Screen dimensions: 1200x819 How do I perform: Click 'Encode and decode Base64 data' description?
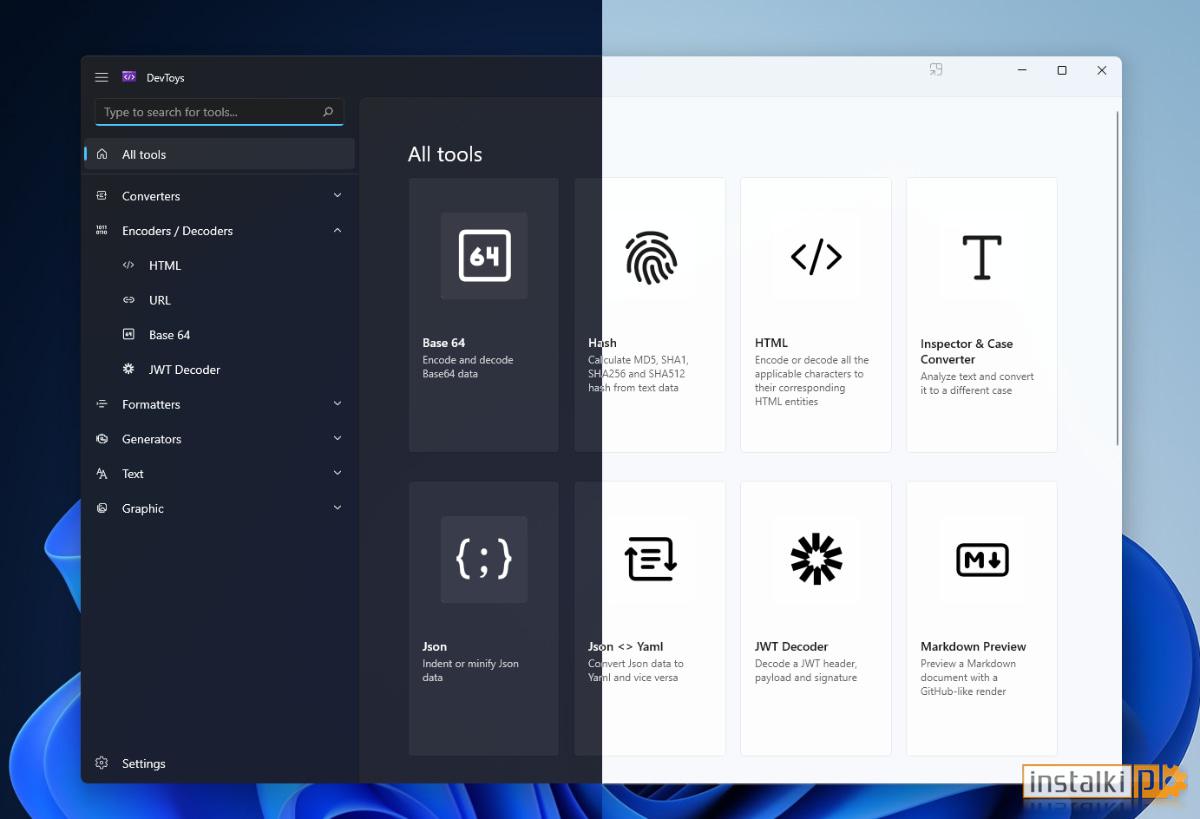click(x=468, y=367)
